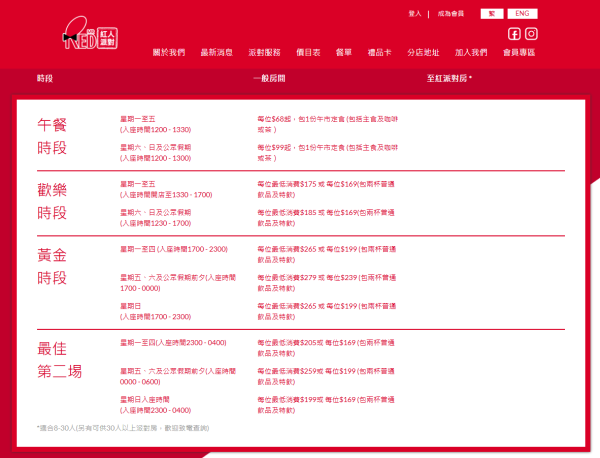Open the 關於我們 menu

tap(169, 52)
